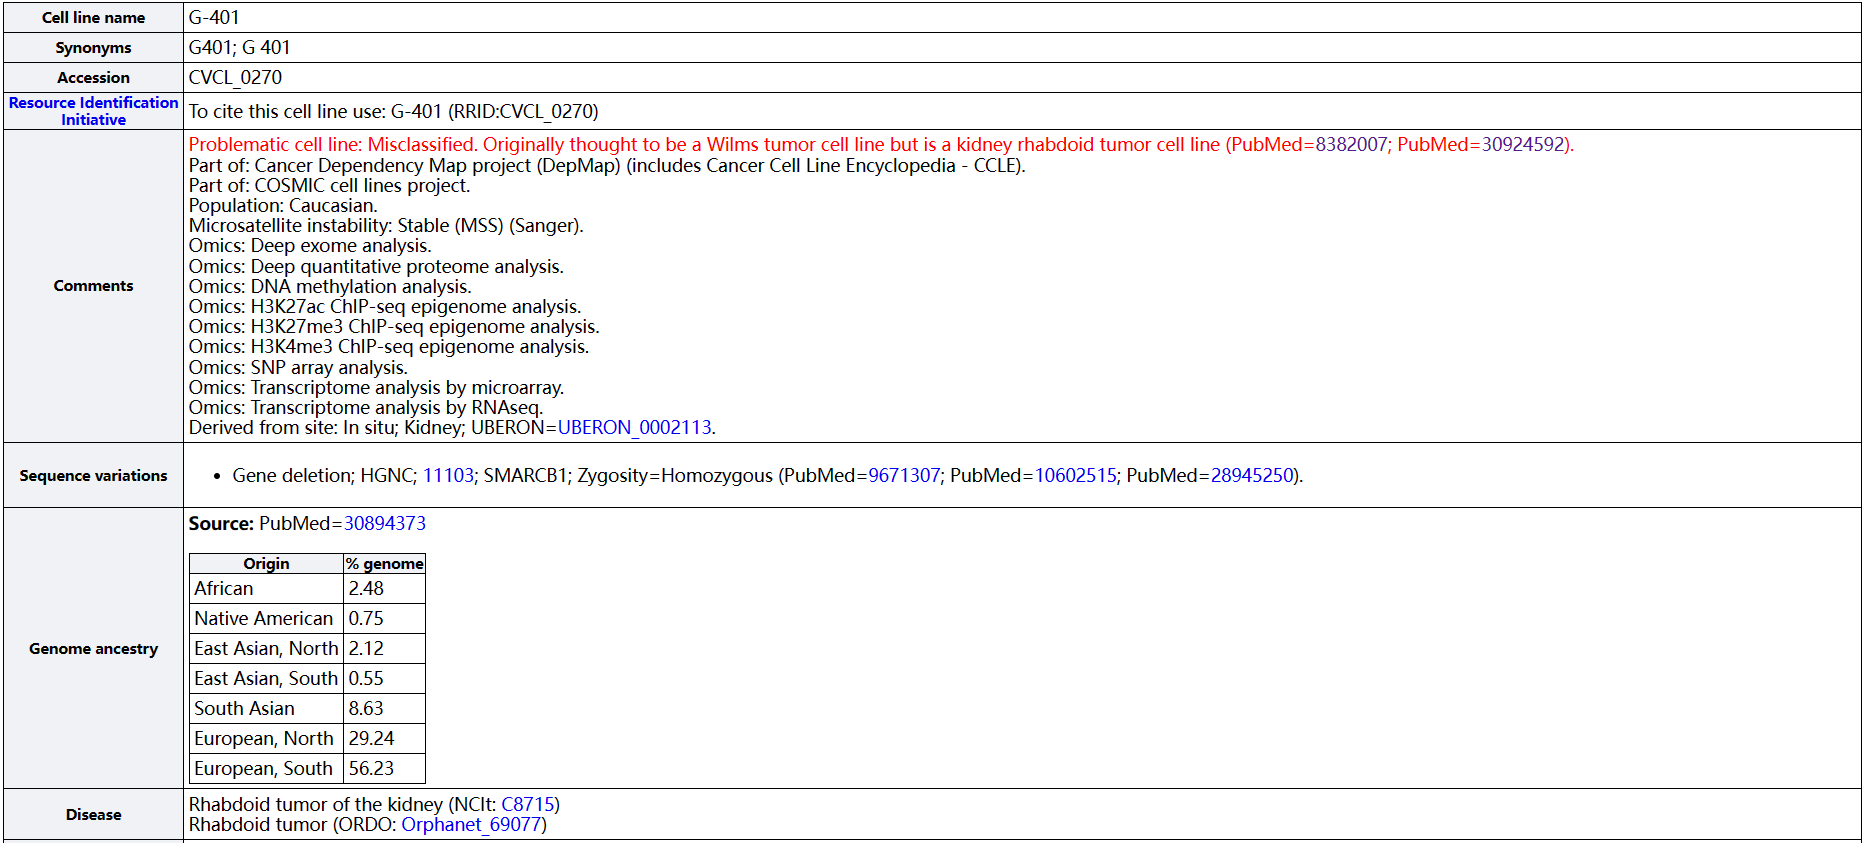Open PubMed 28945250 sequence variation reference
The width and height of the screenshot is (1865, 843).
point(1252,476)
